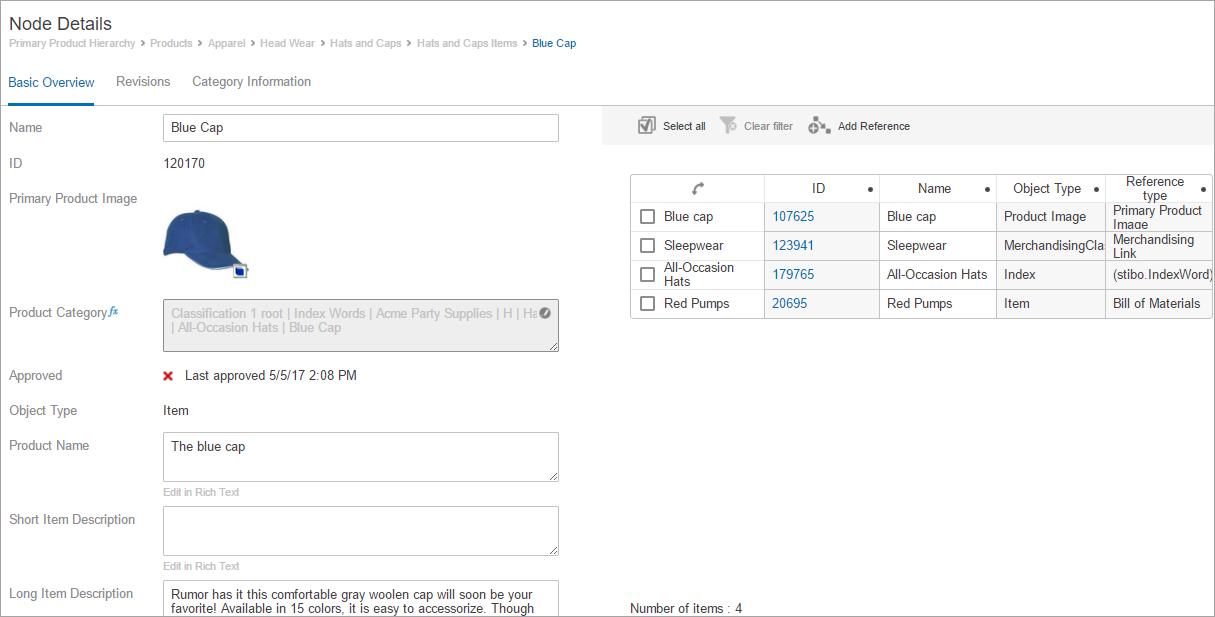This screenshot has height=617, width=1215.
Task: Click the Short Item Description text area
Action: click(361, 531)
